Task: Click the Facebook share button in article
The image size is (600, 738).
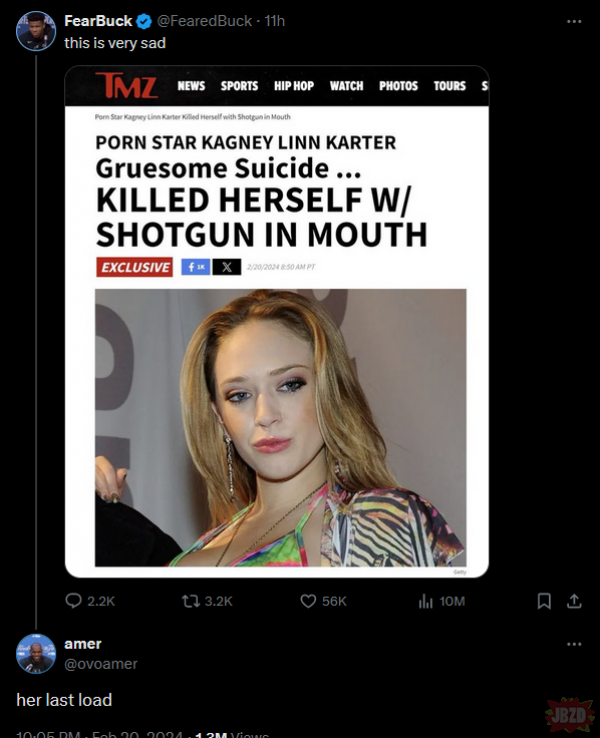Action: 194,267
